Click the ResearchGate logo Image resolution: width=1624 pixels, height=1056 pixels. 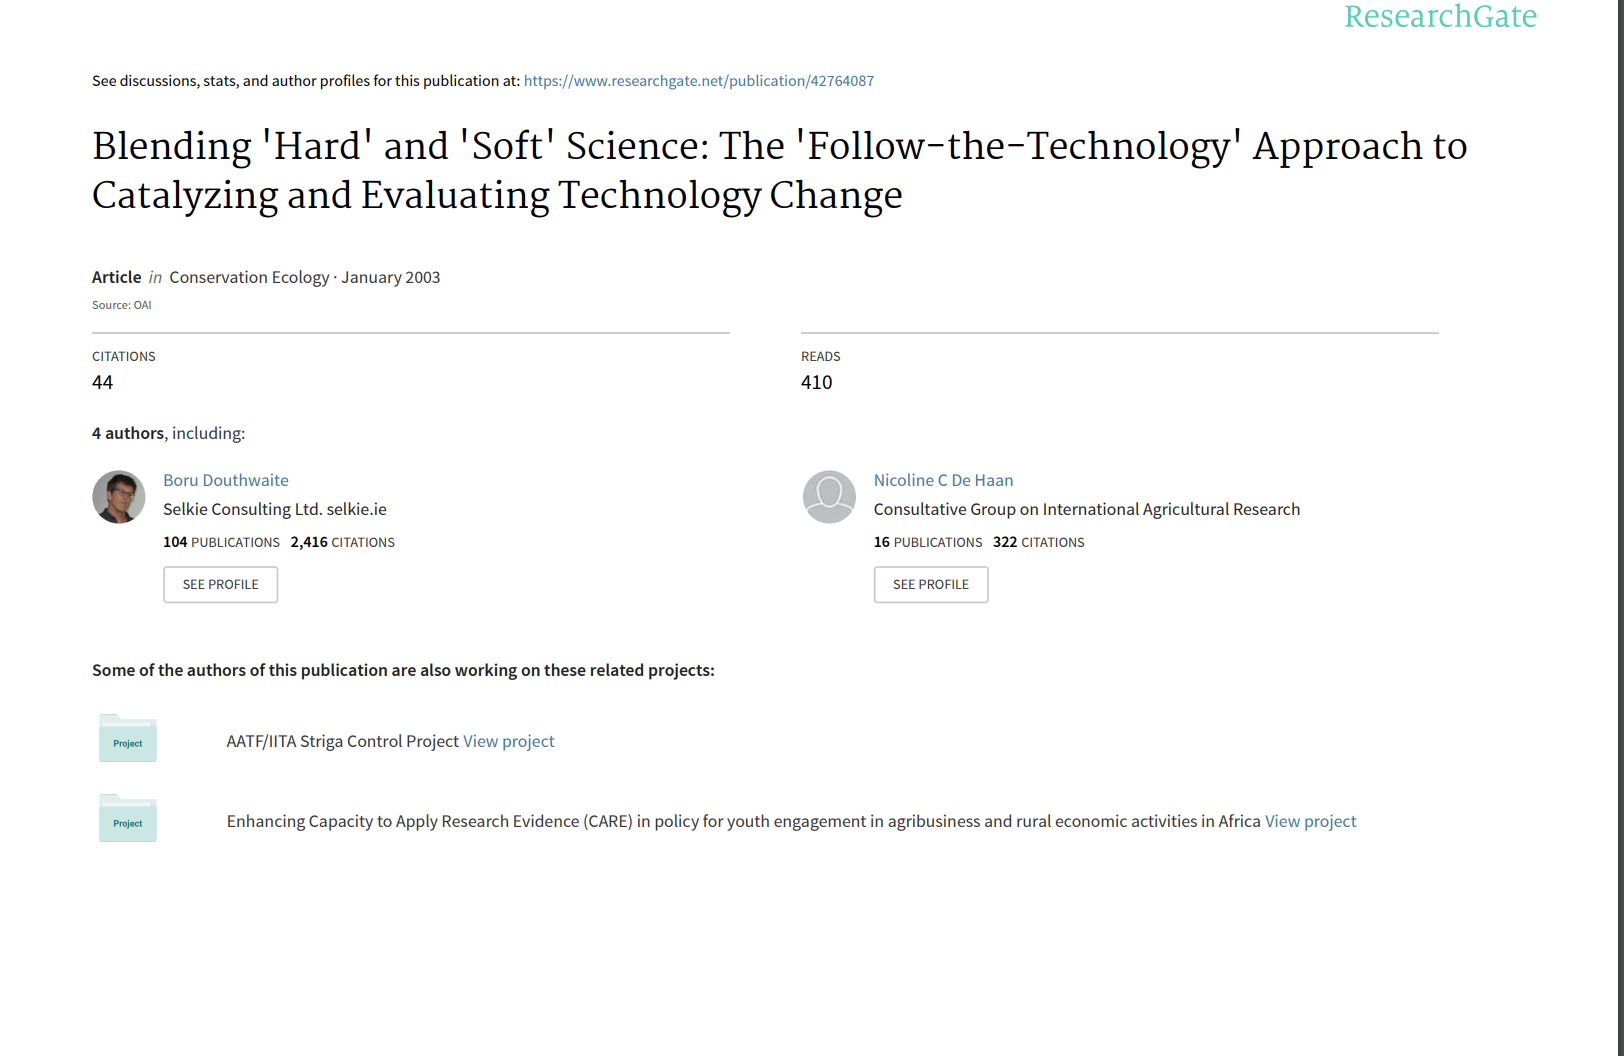1439,17
